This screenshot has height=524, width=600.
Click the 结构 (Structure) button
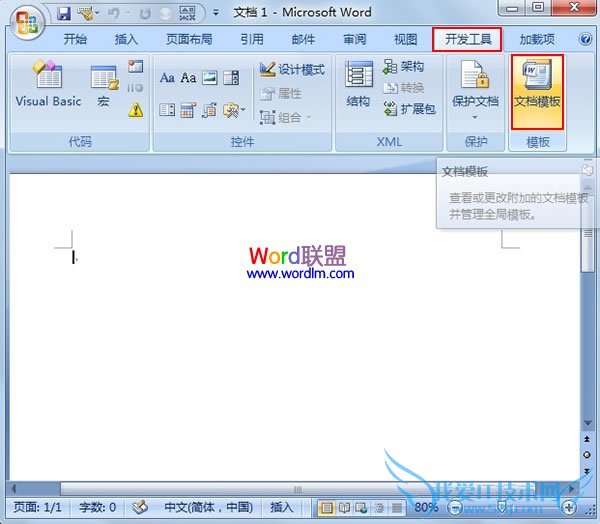[x=358, y=84]
